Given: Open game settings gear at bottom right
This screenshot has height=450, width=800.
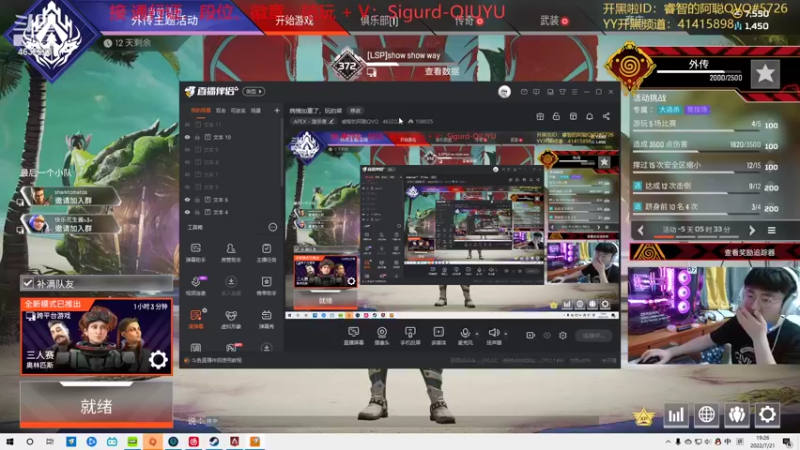Looking at the screenshot, I should tap(767, 414).
